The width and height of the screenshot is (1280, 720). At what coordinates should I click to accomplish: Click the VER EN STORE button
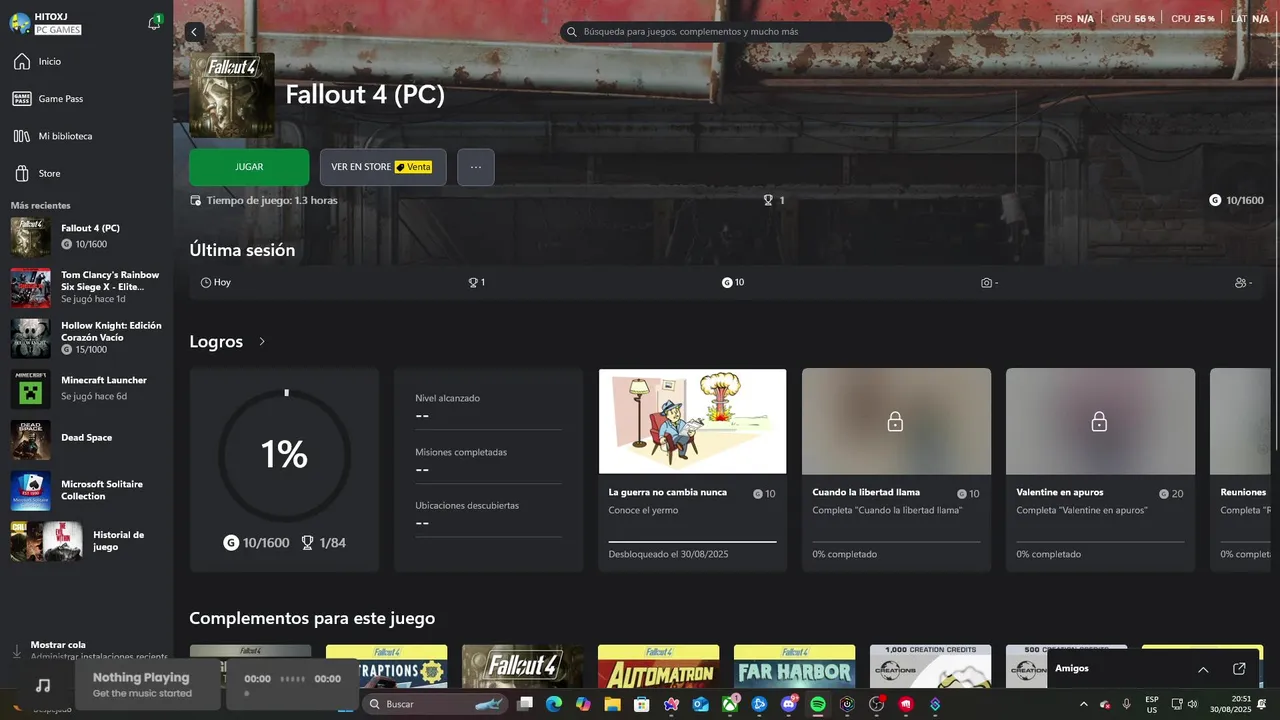[383, 167]
